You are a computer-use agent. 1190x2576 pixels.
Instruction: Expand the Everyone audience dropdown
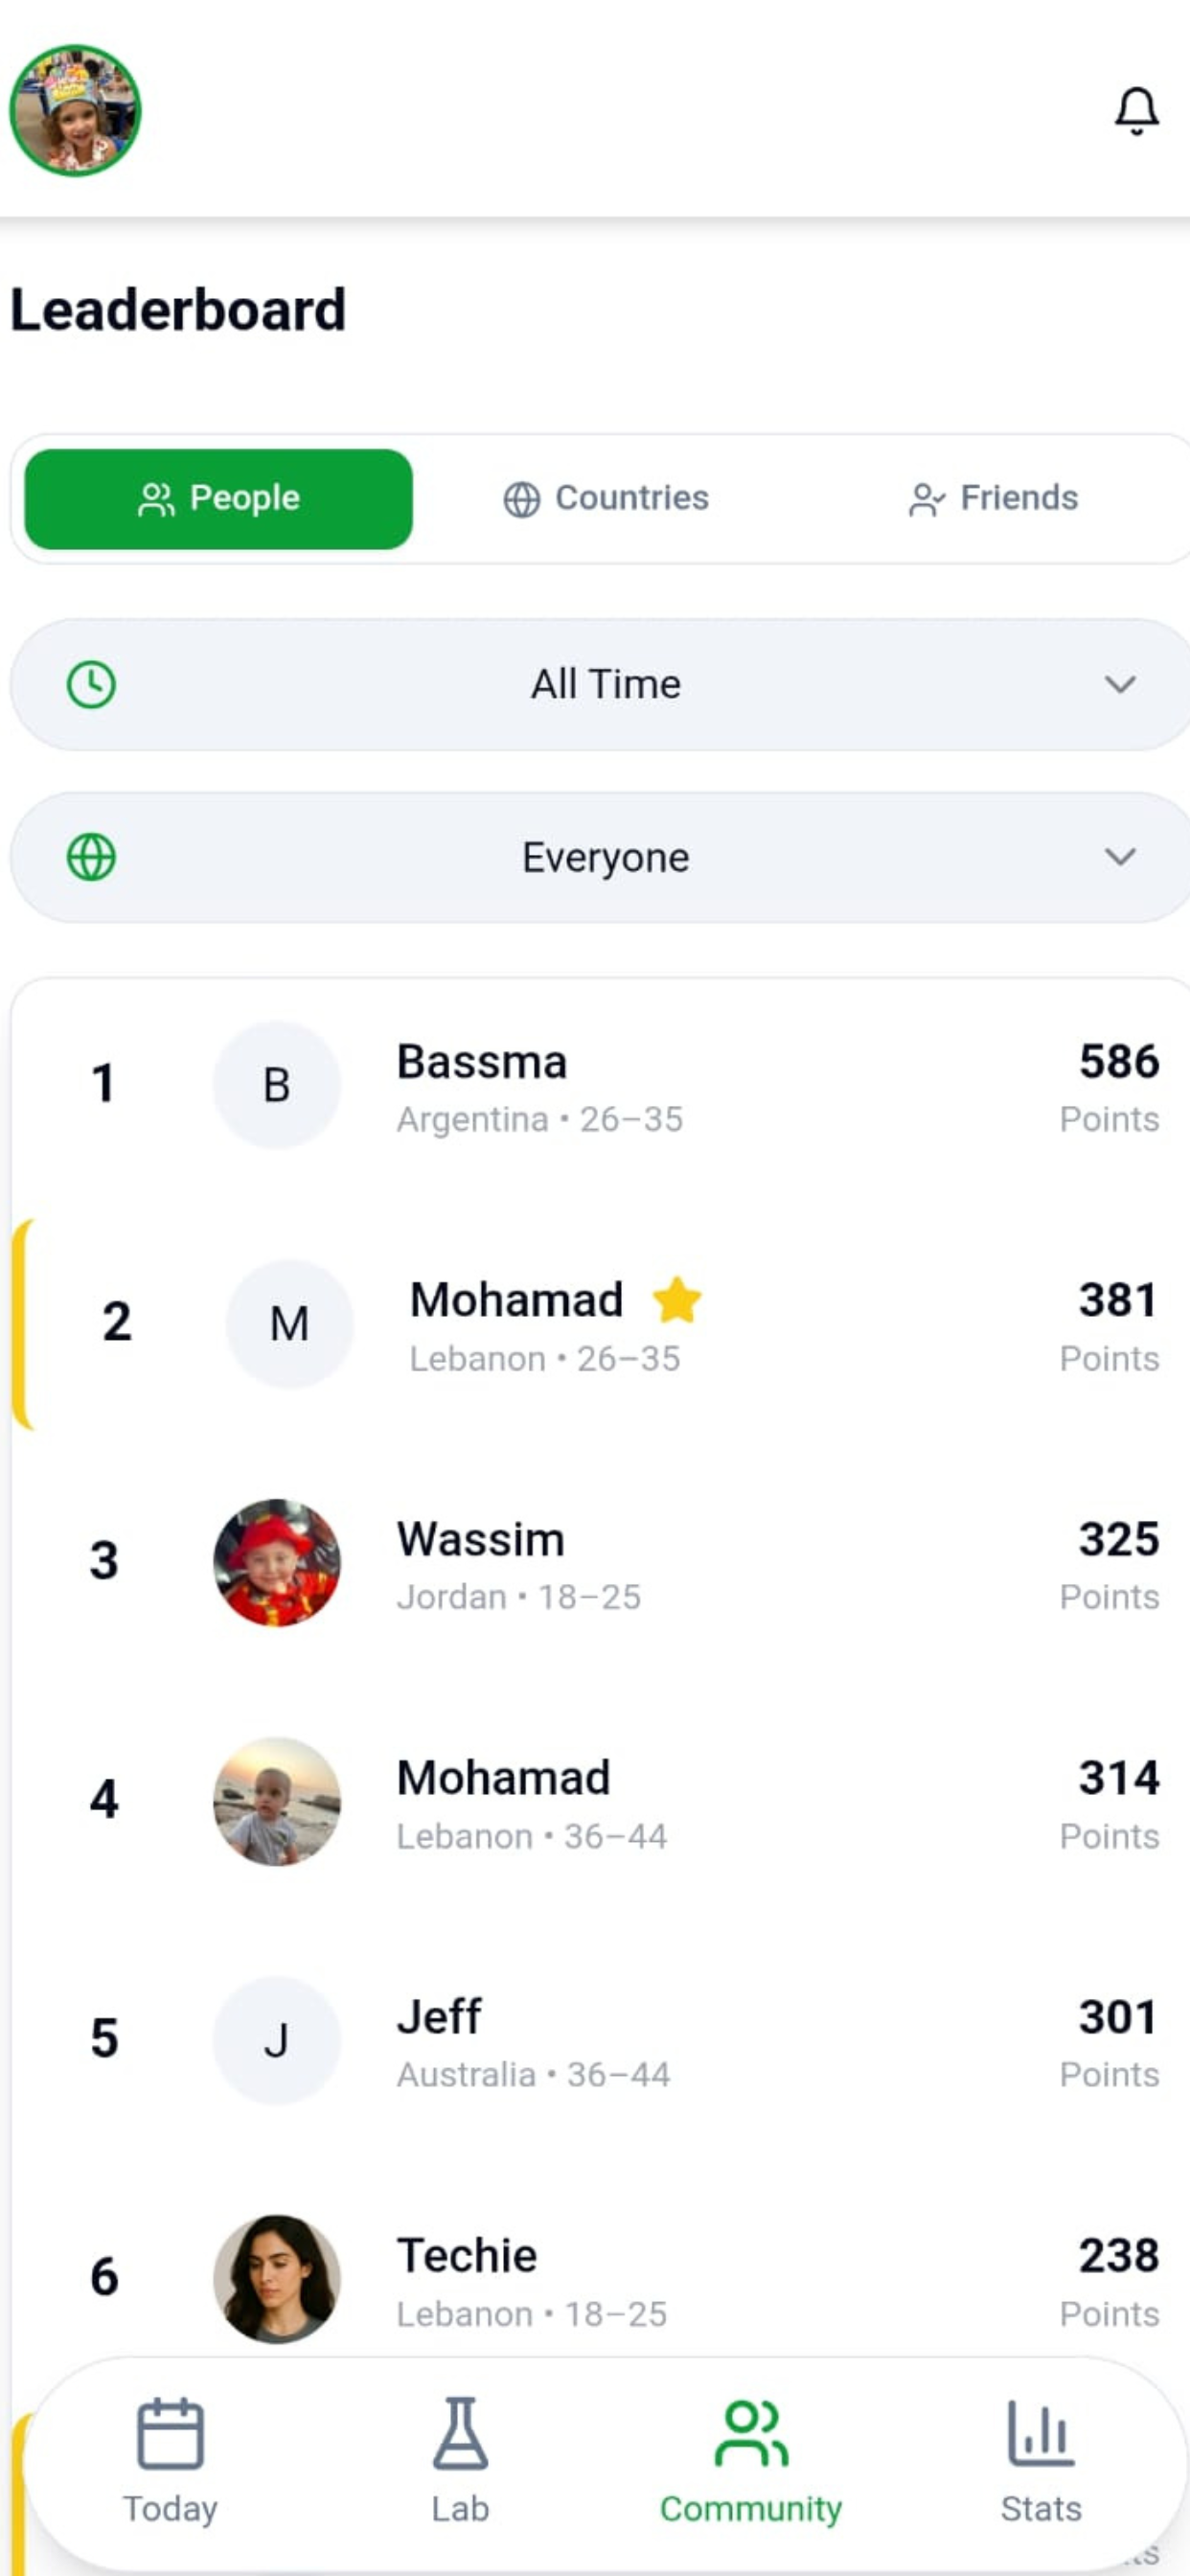[600, 857]
